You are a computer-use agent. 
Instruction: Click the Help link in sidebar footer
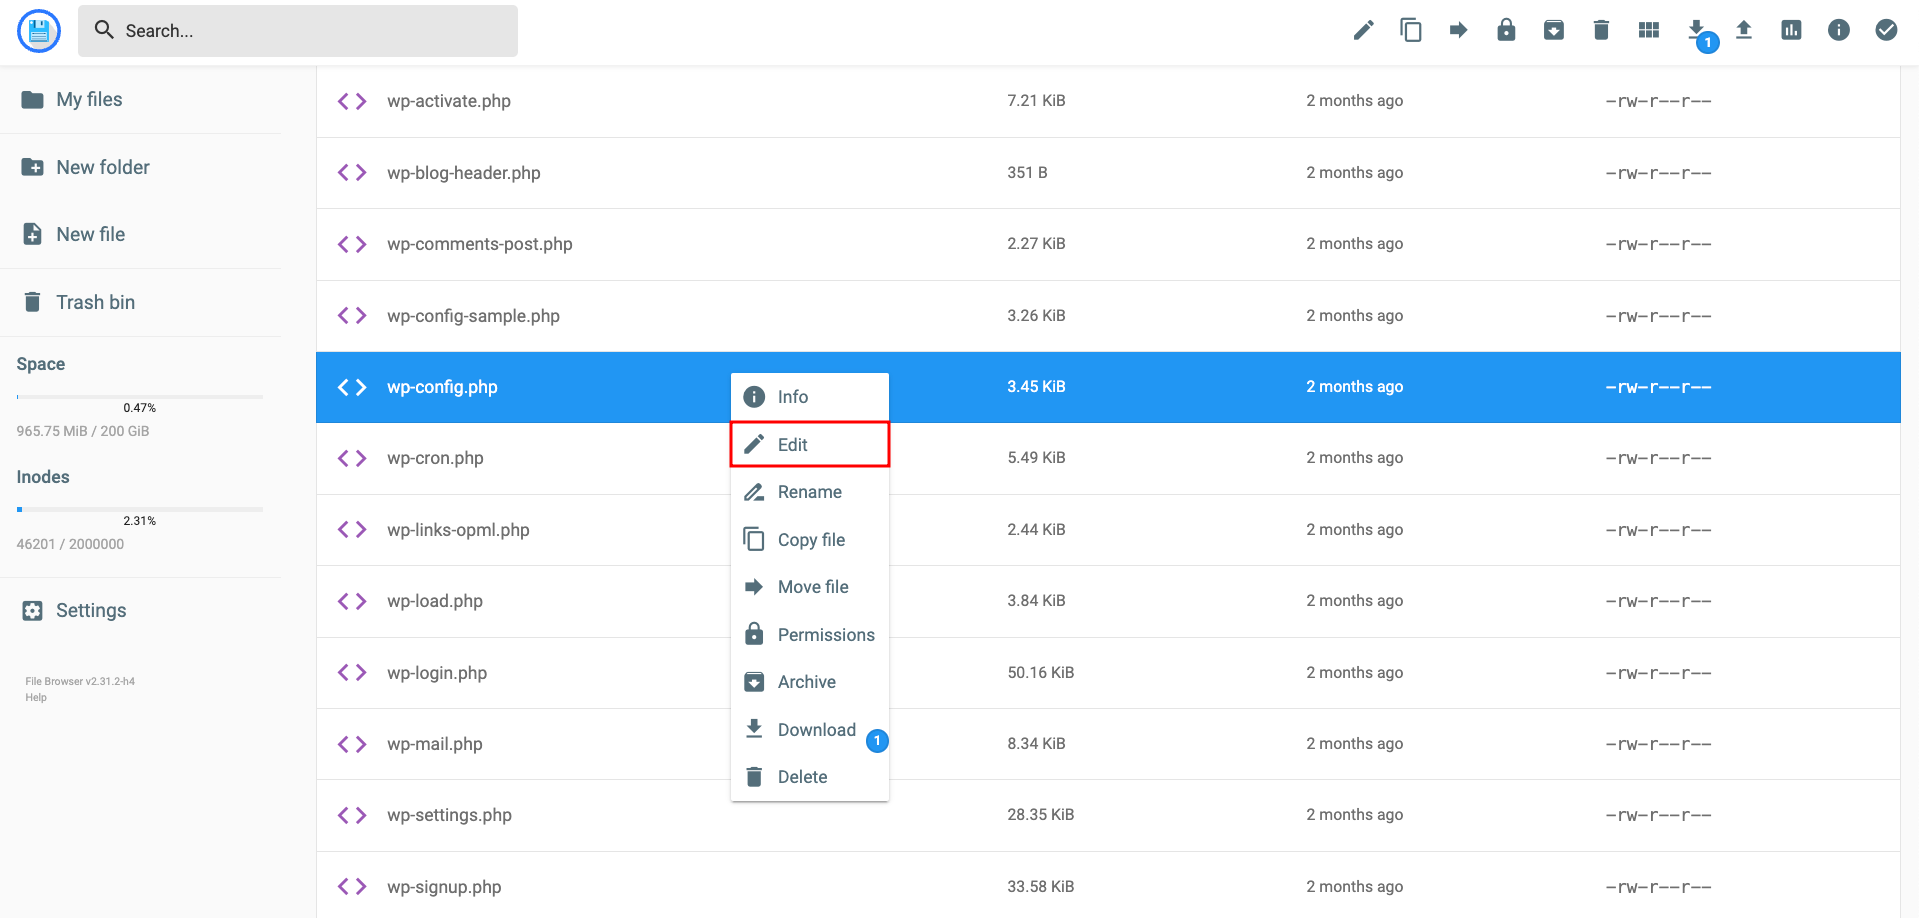(x=36, y=698)
